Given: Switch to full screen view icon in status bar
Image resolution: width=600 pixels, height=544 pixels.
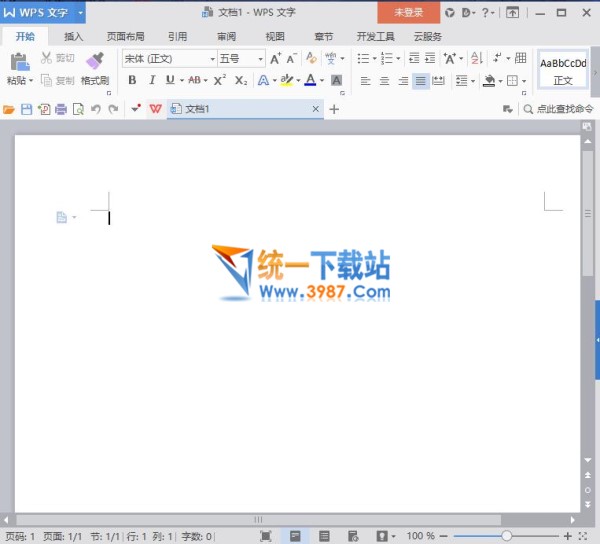Looking at the screenshot, I should (x=266, y=536).
